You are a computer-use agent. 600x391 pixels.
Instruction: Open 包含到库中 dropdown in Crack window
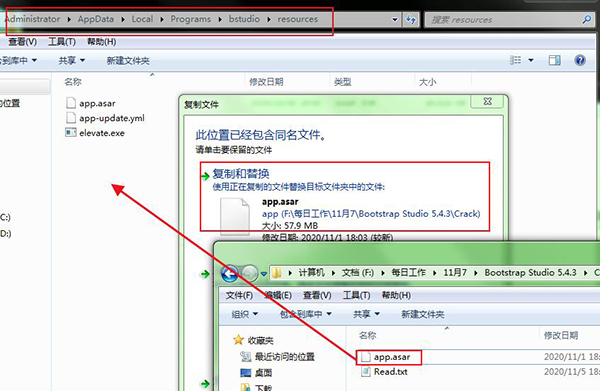[x=305, y=314]
